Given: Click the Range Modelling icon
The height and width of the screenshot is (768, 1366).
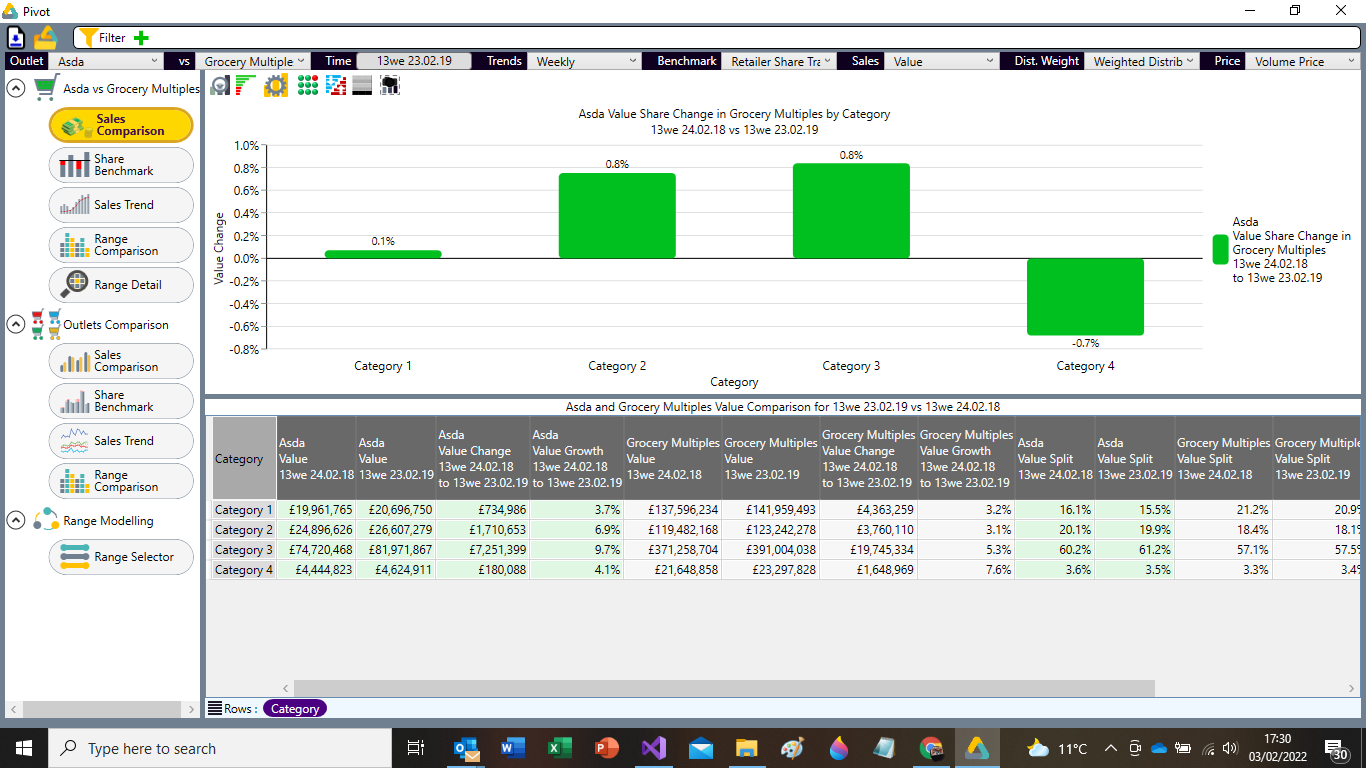Looking at the screenshot, I should (46, 520).
